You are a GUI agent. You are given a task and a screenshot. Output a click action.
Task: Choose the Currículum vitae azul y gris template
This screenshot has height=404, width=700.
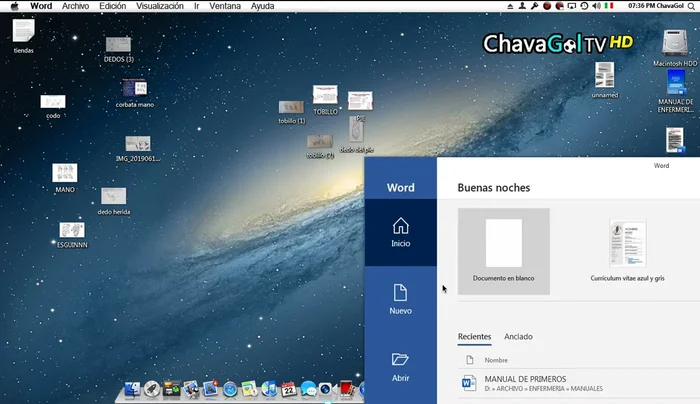[x=628, y=250]
